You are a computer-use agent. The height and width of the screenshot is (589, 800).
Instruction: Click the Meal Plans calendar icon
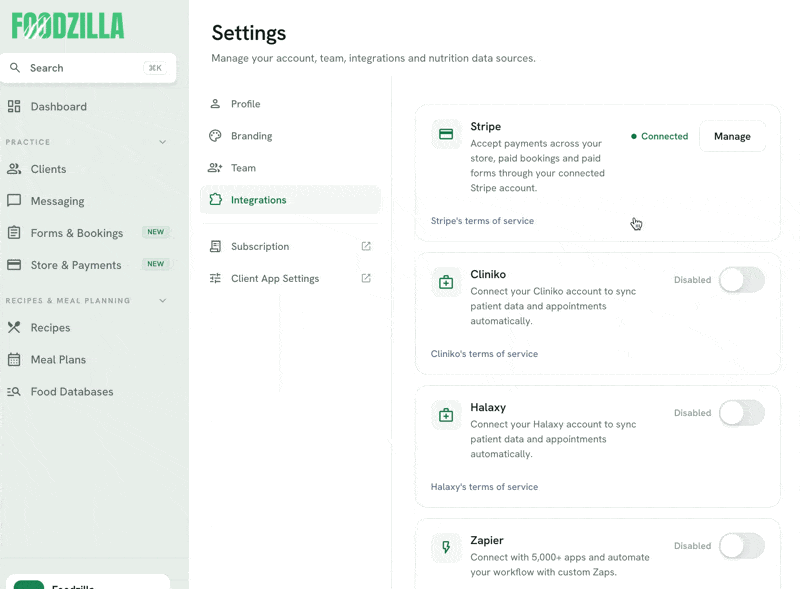(x=14, y=359)
